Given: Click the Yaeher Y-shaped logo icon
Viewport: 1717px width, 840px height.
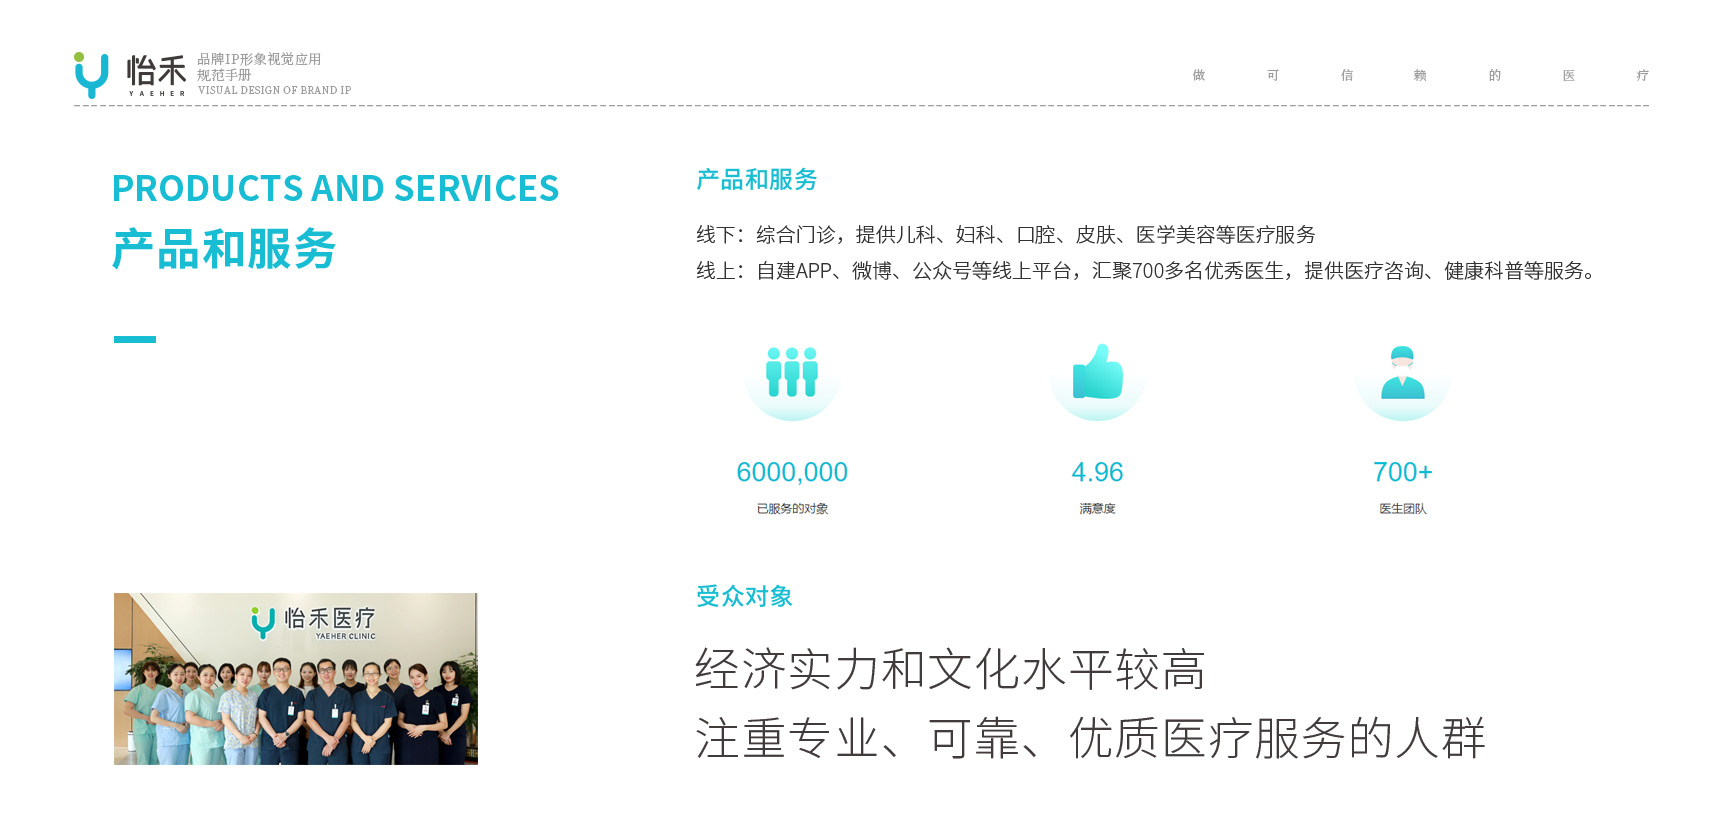Looking at the screenshot, I should coord(91,75).
